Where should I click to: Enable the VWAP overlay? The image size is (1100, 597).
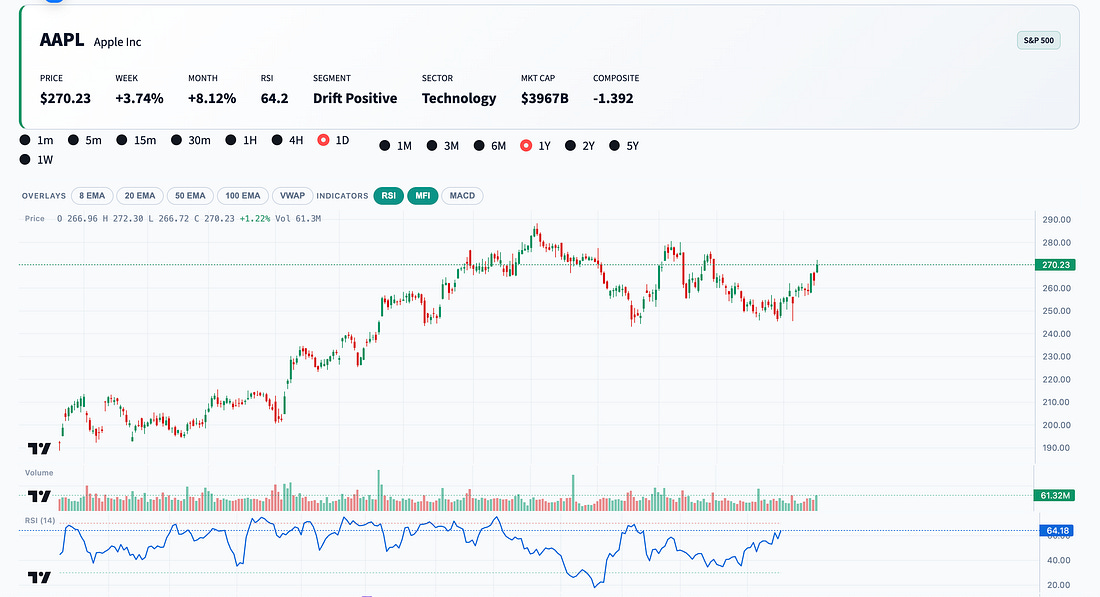click(293, 196)
